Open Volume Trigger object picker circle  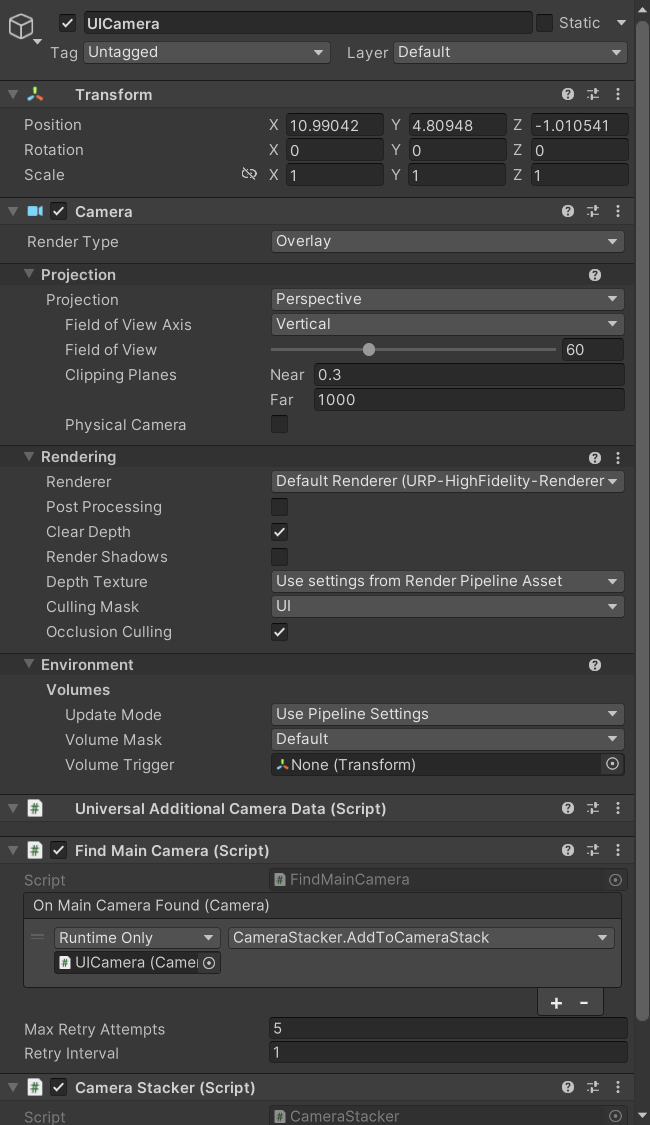coord(612,764)
